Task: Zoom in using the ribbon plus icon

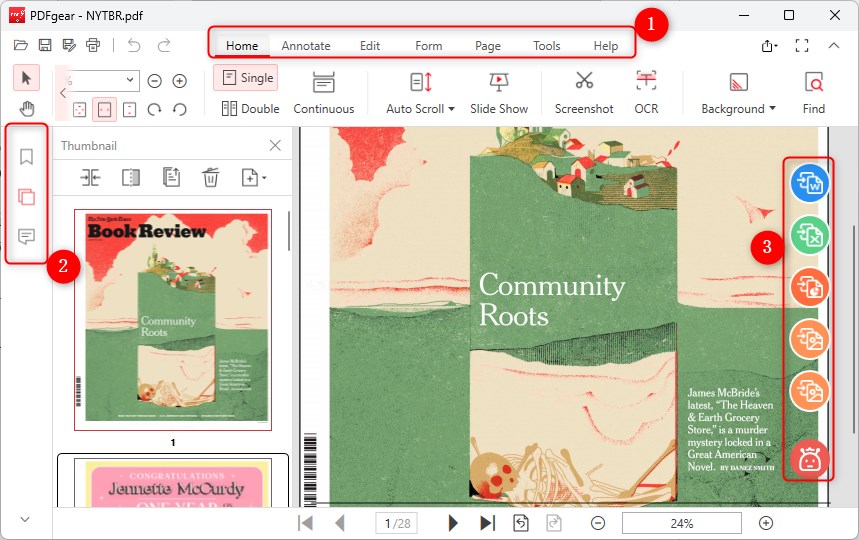Action: 180,81
